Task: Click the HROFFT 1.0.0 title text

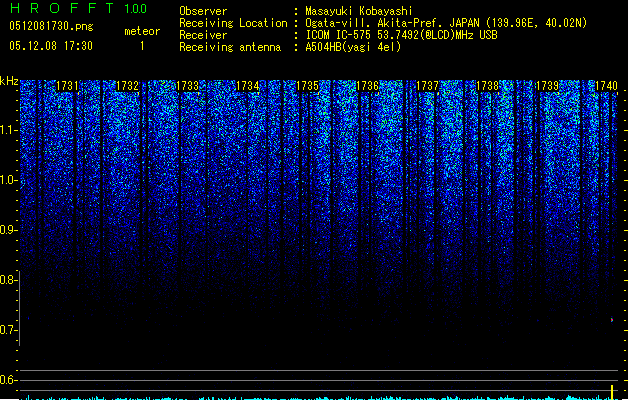Action: coord(78,8)
